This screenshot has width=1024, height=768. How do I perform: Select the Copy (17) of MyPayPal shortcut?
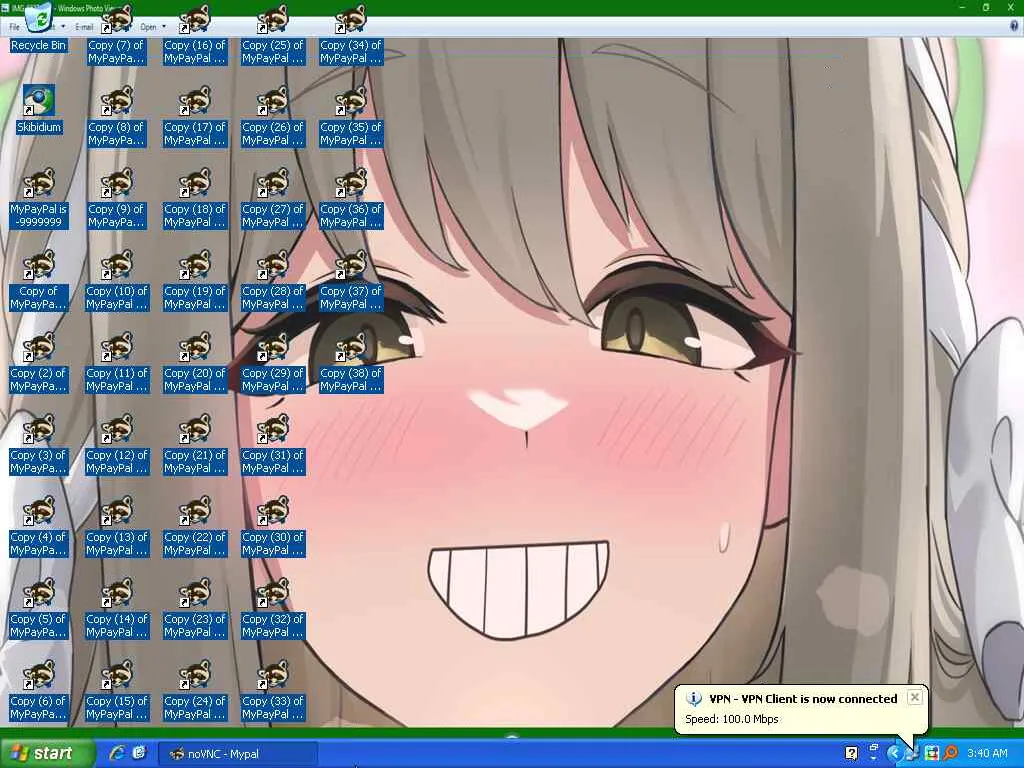195,116
